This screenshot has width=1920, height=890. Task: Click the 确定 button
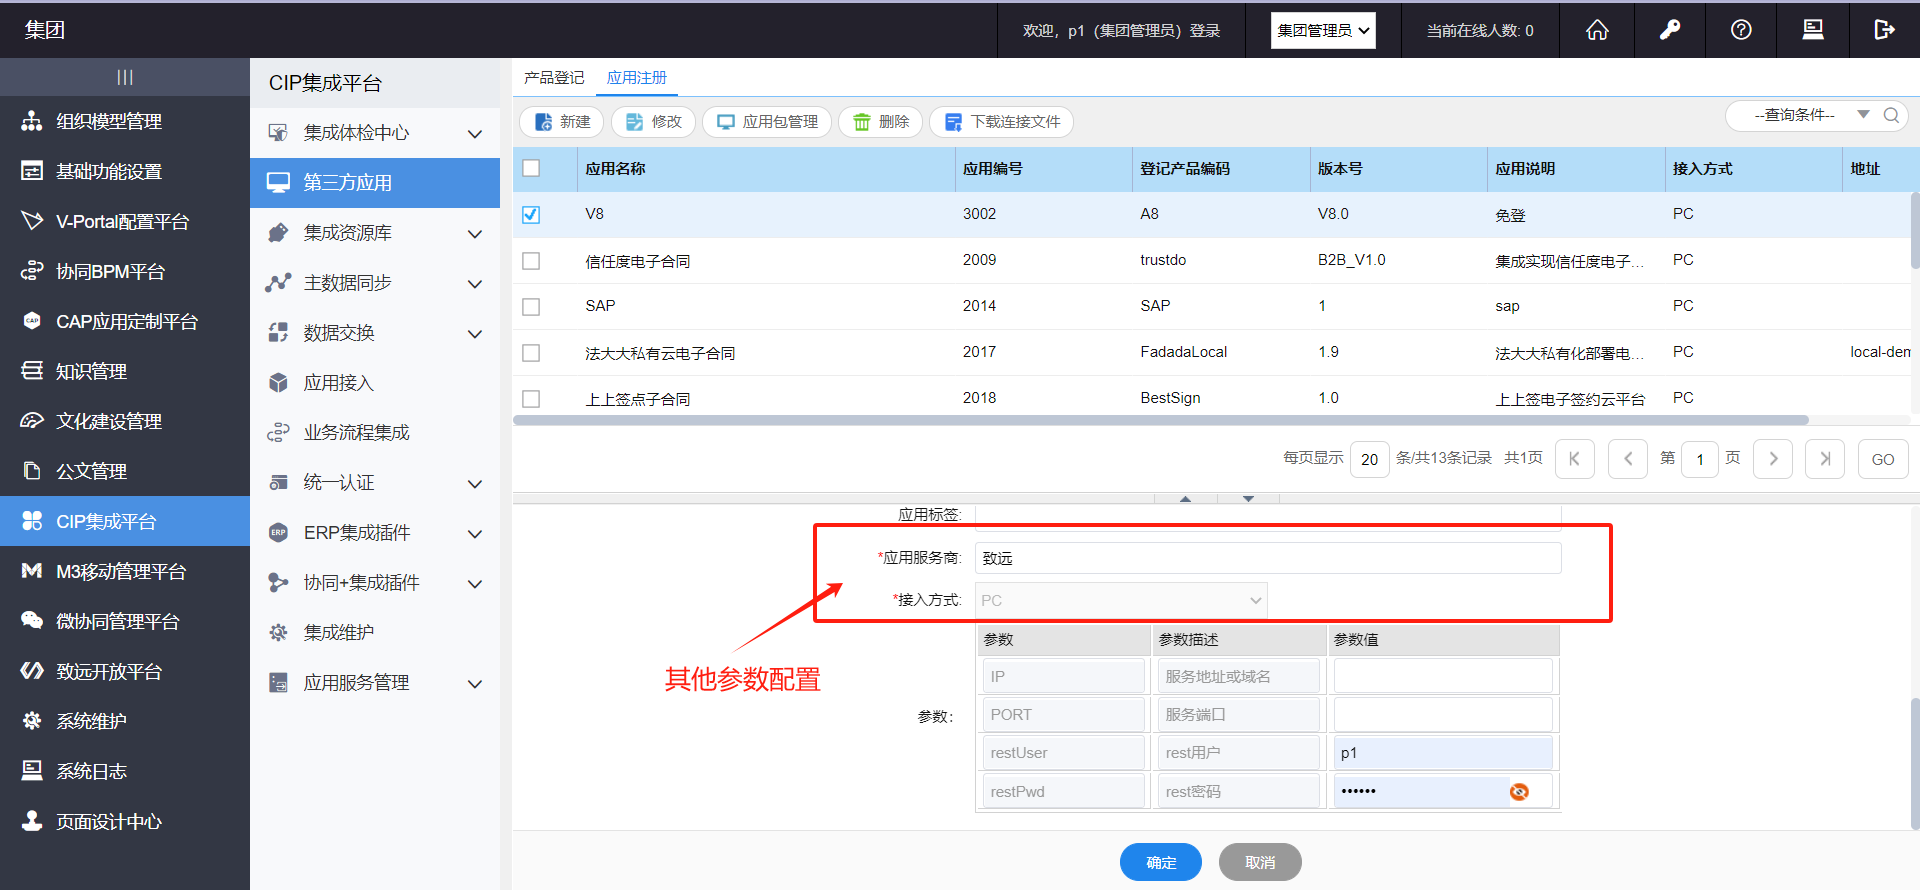click(1160, 862)
